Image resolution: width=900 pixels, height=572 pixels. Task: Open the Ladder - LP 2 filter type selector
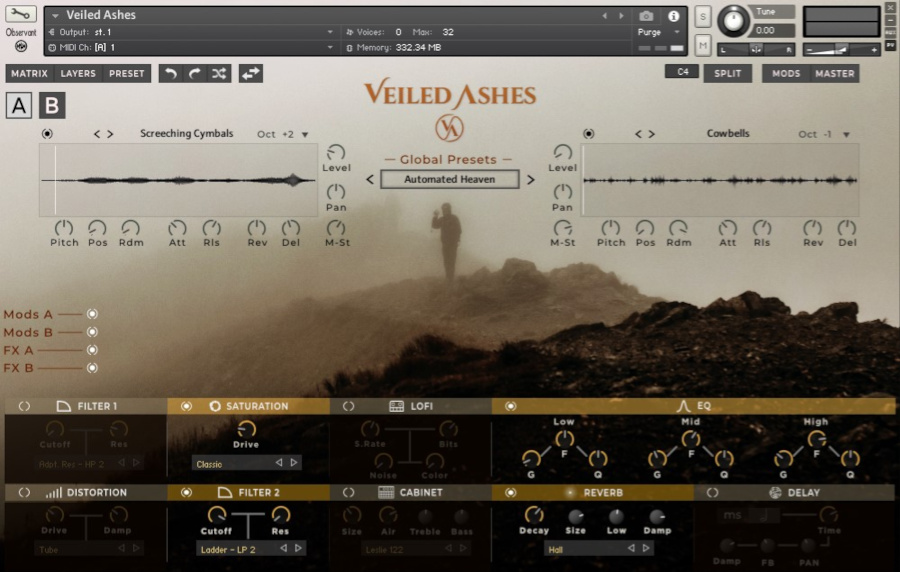tap(251, 549)
